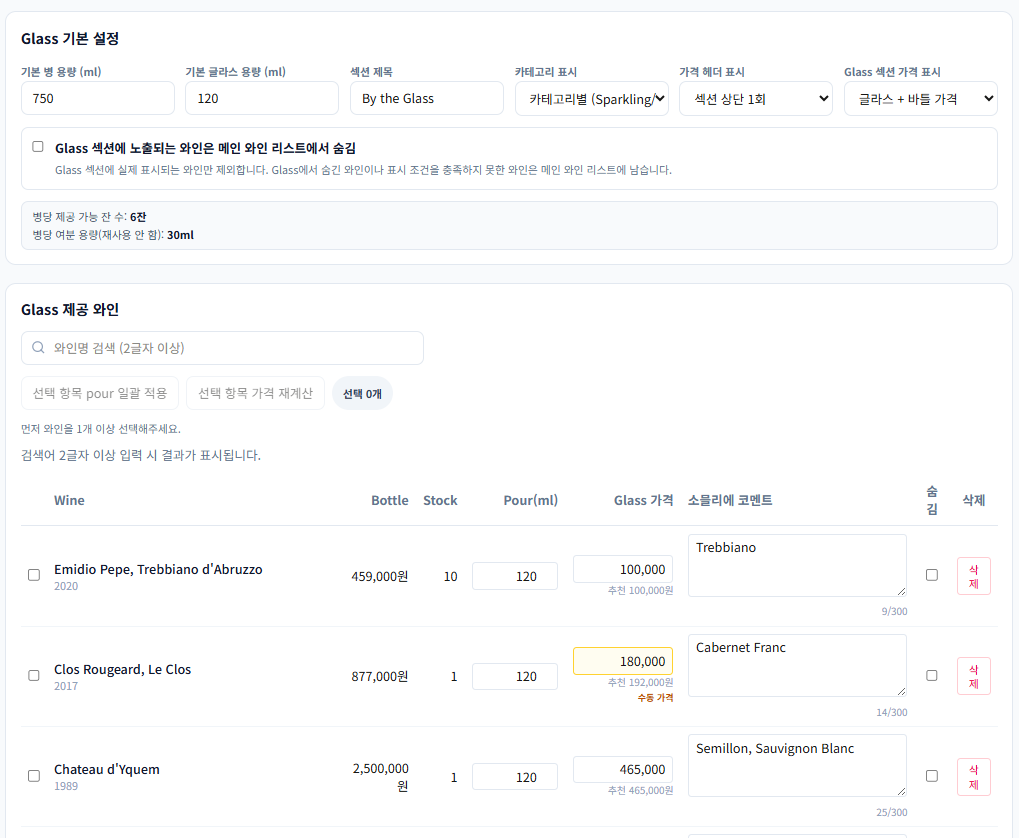1019x838 pixels.
Task: Delete the Chateau d'Yquem row
Action: click(x=974, y=777)
